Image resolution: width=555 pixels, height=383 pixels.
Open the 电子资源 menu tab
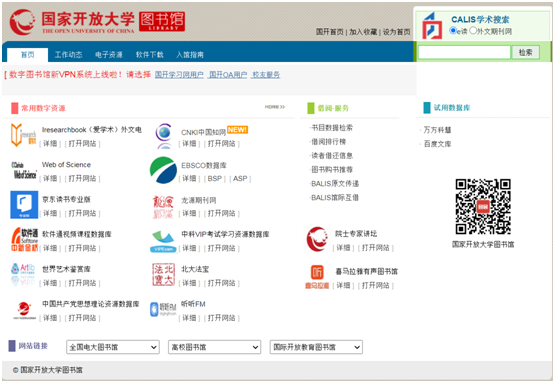point(109,55)
